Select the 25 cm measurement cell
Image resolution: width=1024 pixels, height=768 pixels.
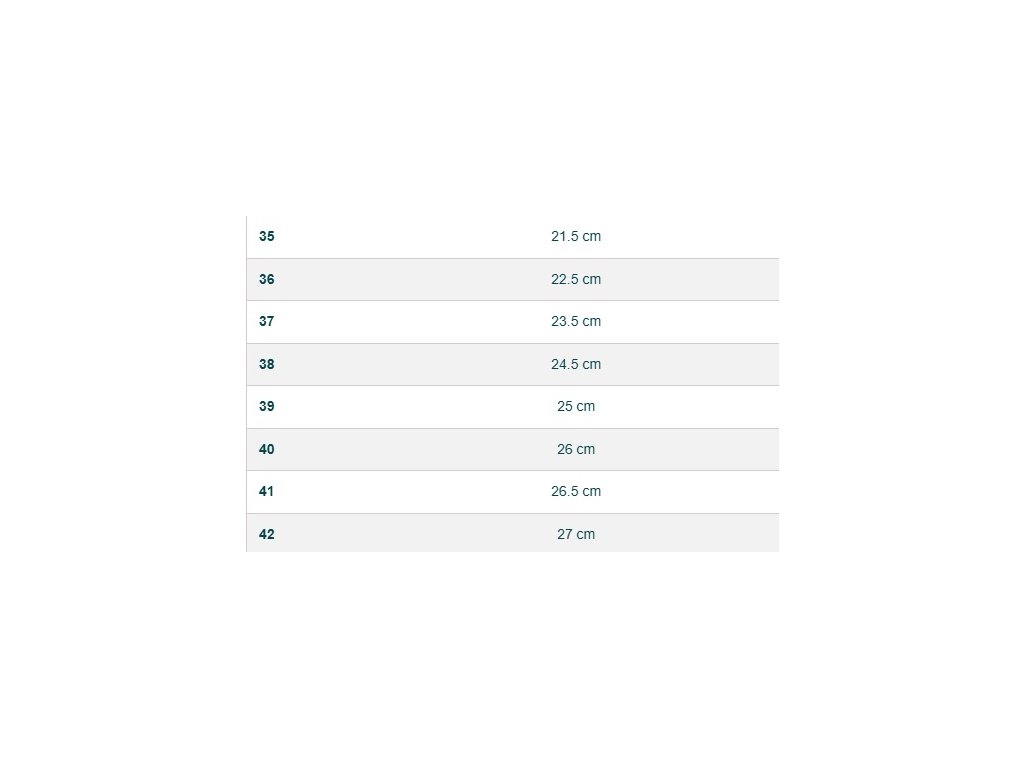(576, 407)
